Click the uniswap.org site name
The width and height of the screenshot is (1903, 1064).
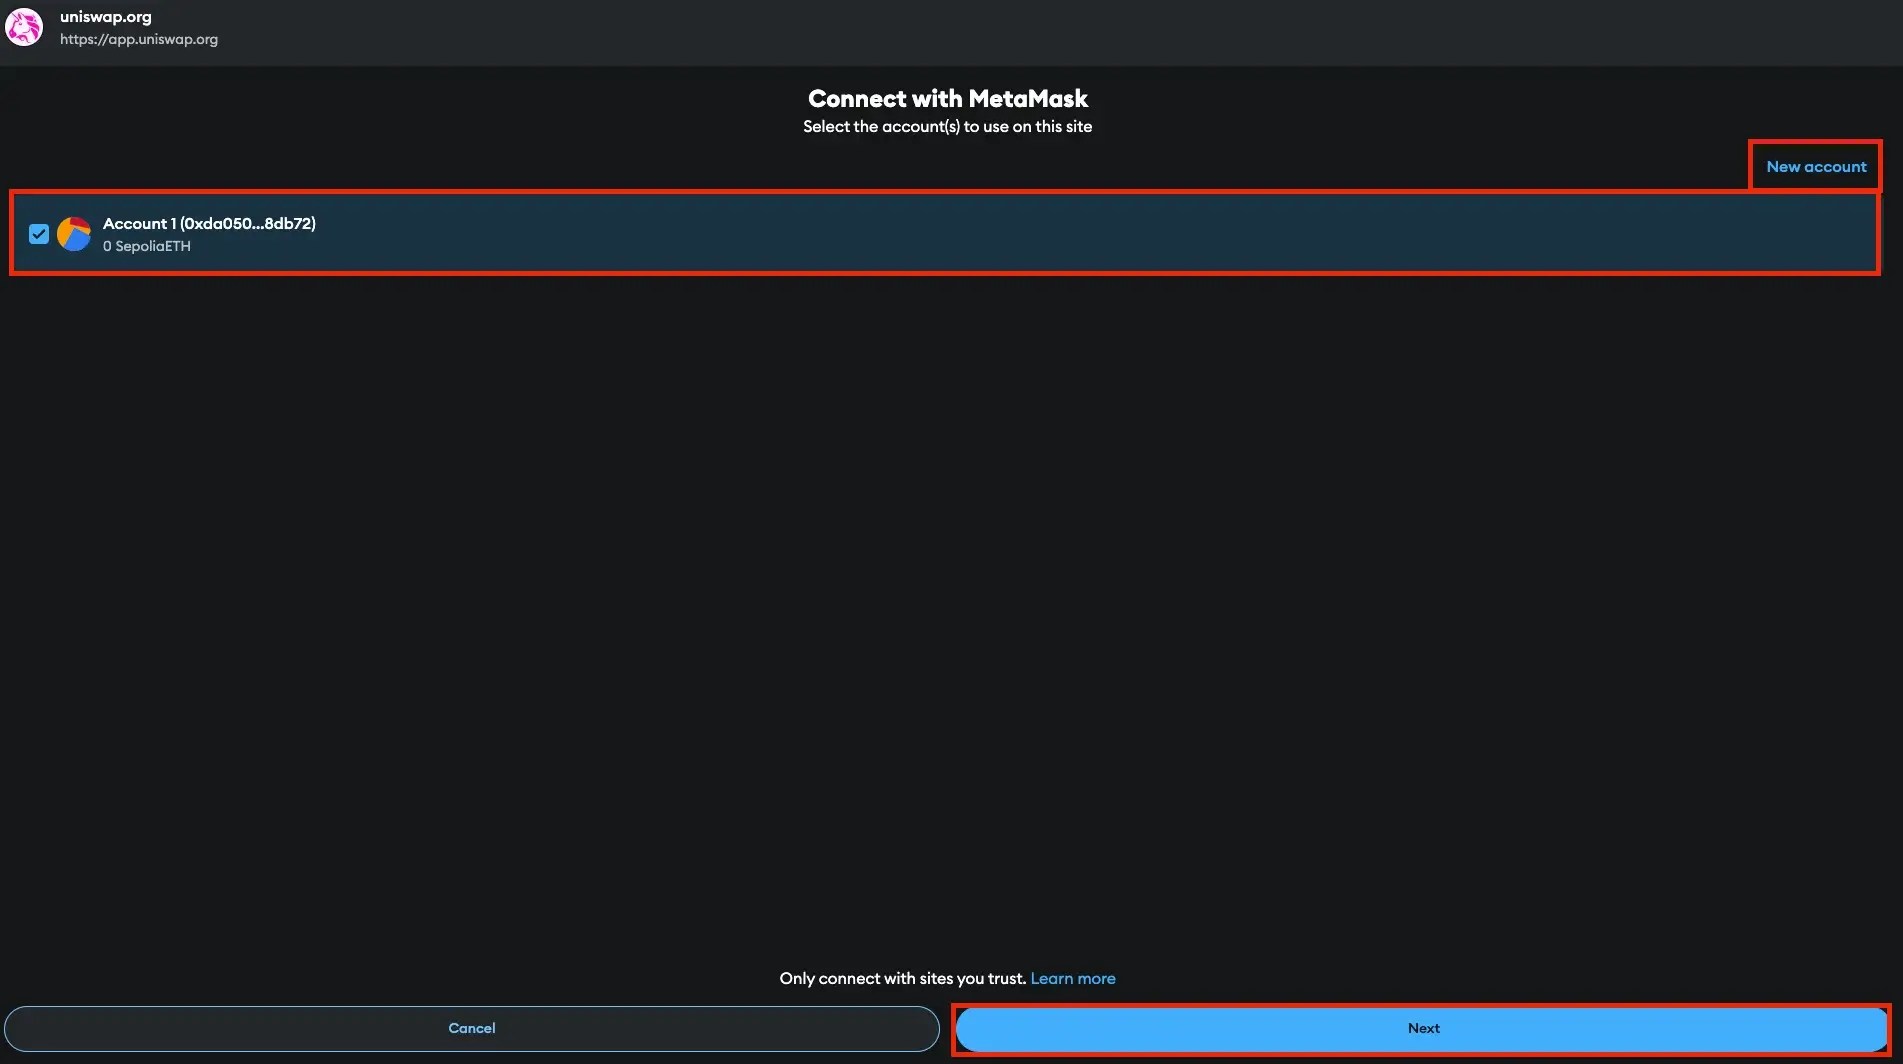(106, 15)
